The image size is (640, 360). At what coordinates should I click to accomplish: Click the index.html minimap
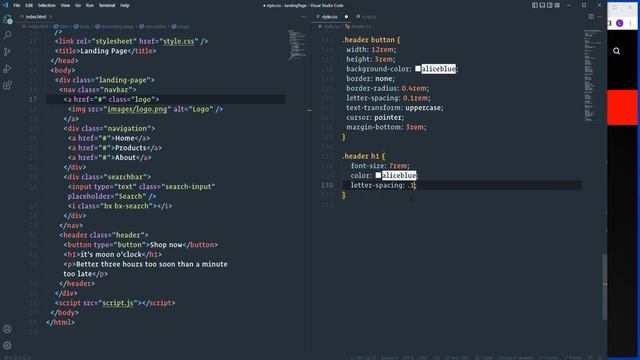[297, 45]
